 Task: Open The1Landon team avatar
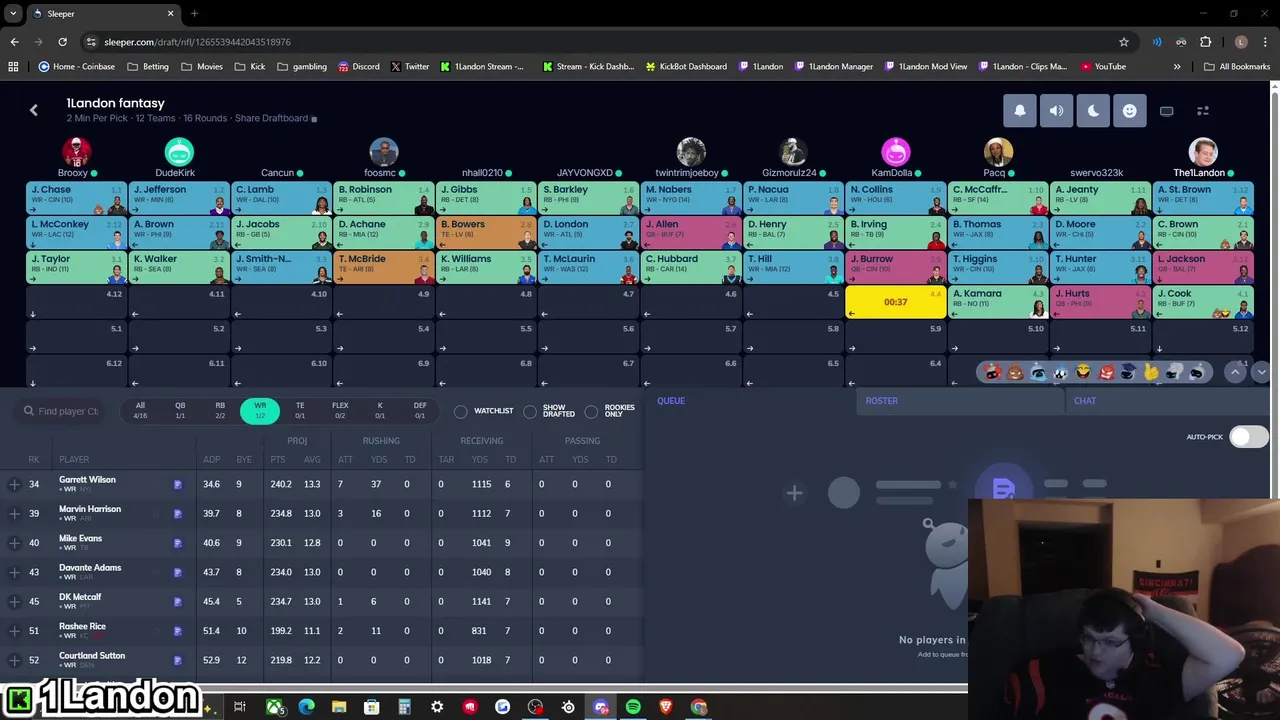pos(1203,152)
